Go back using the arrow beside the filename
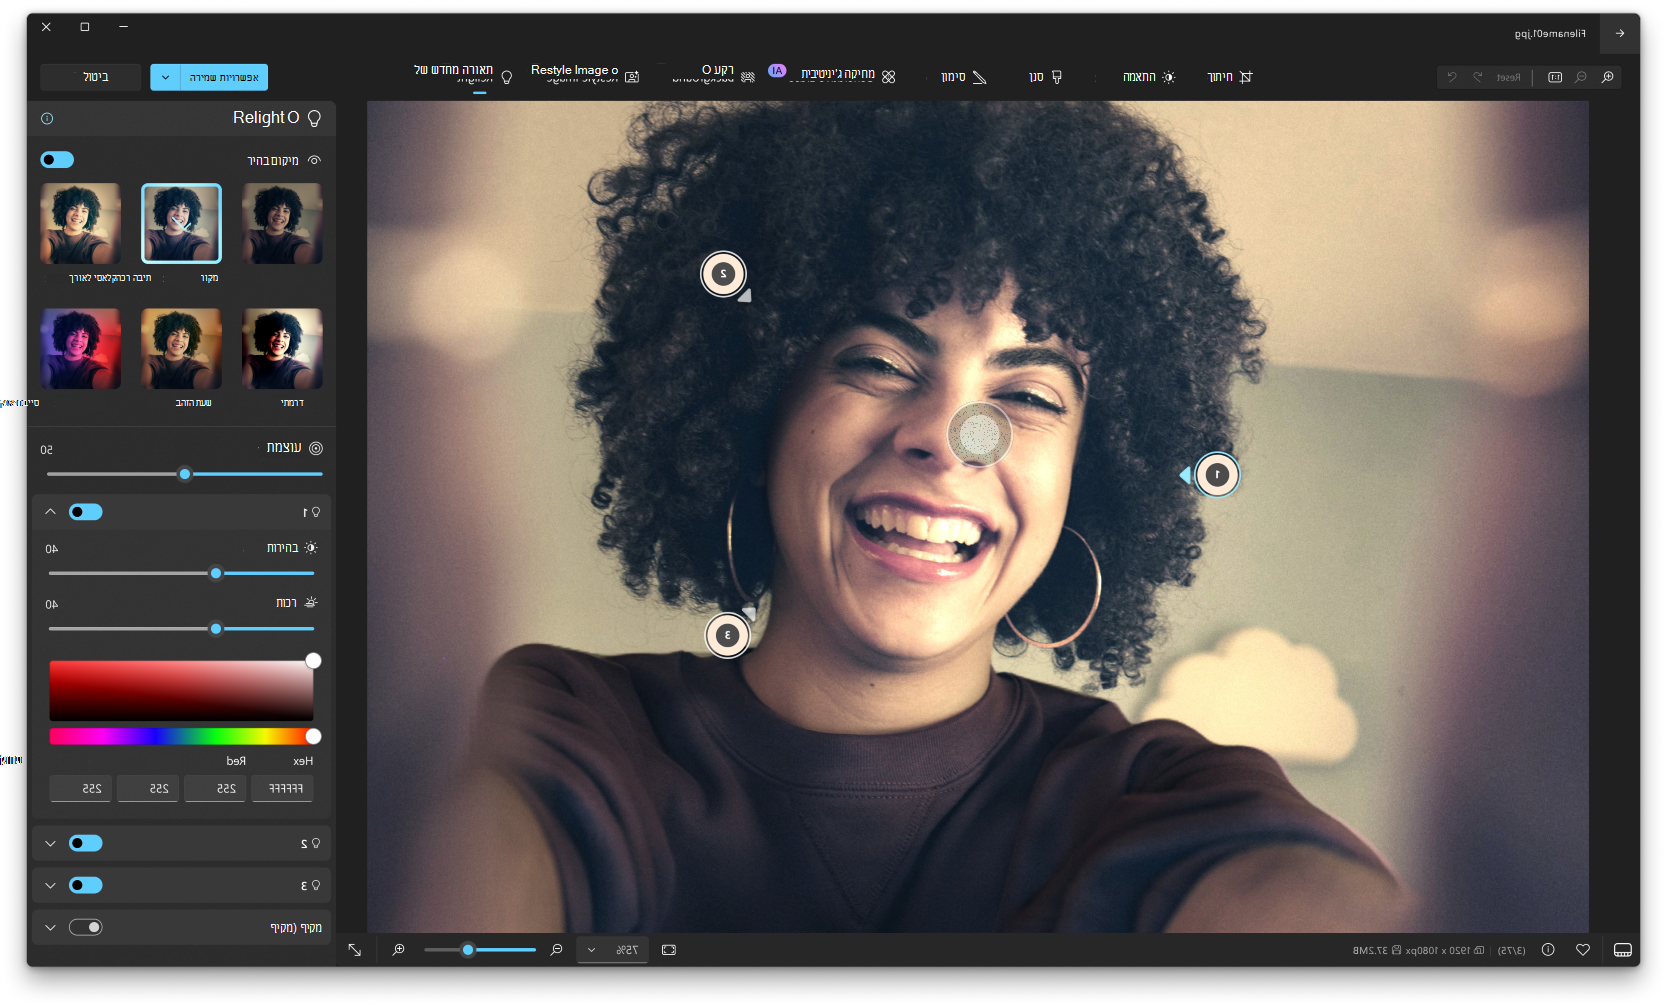This screenshot has height=1007, width=1667. (1619, 33)
